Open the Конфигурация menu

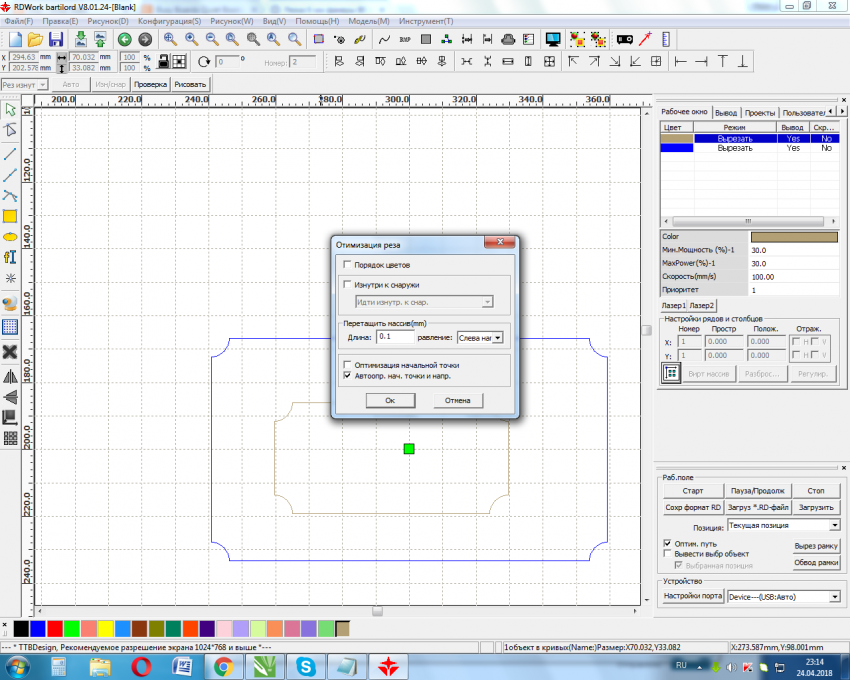pyautogui.click(x=168, y=20)
